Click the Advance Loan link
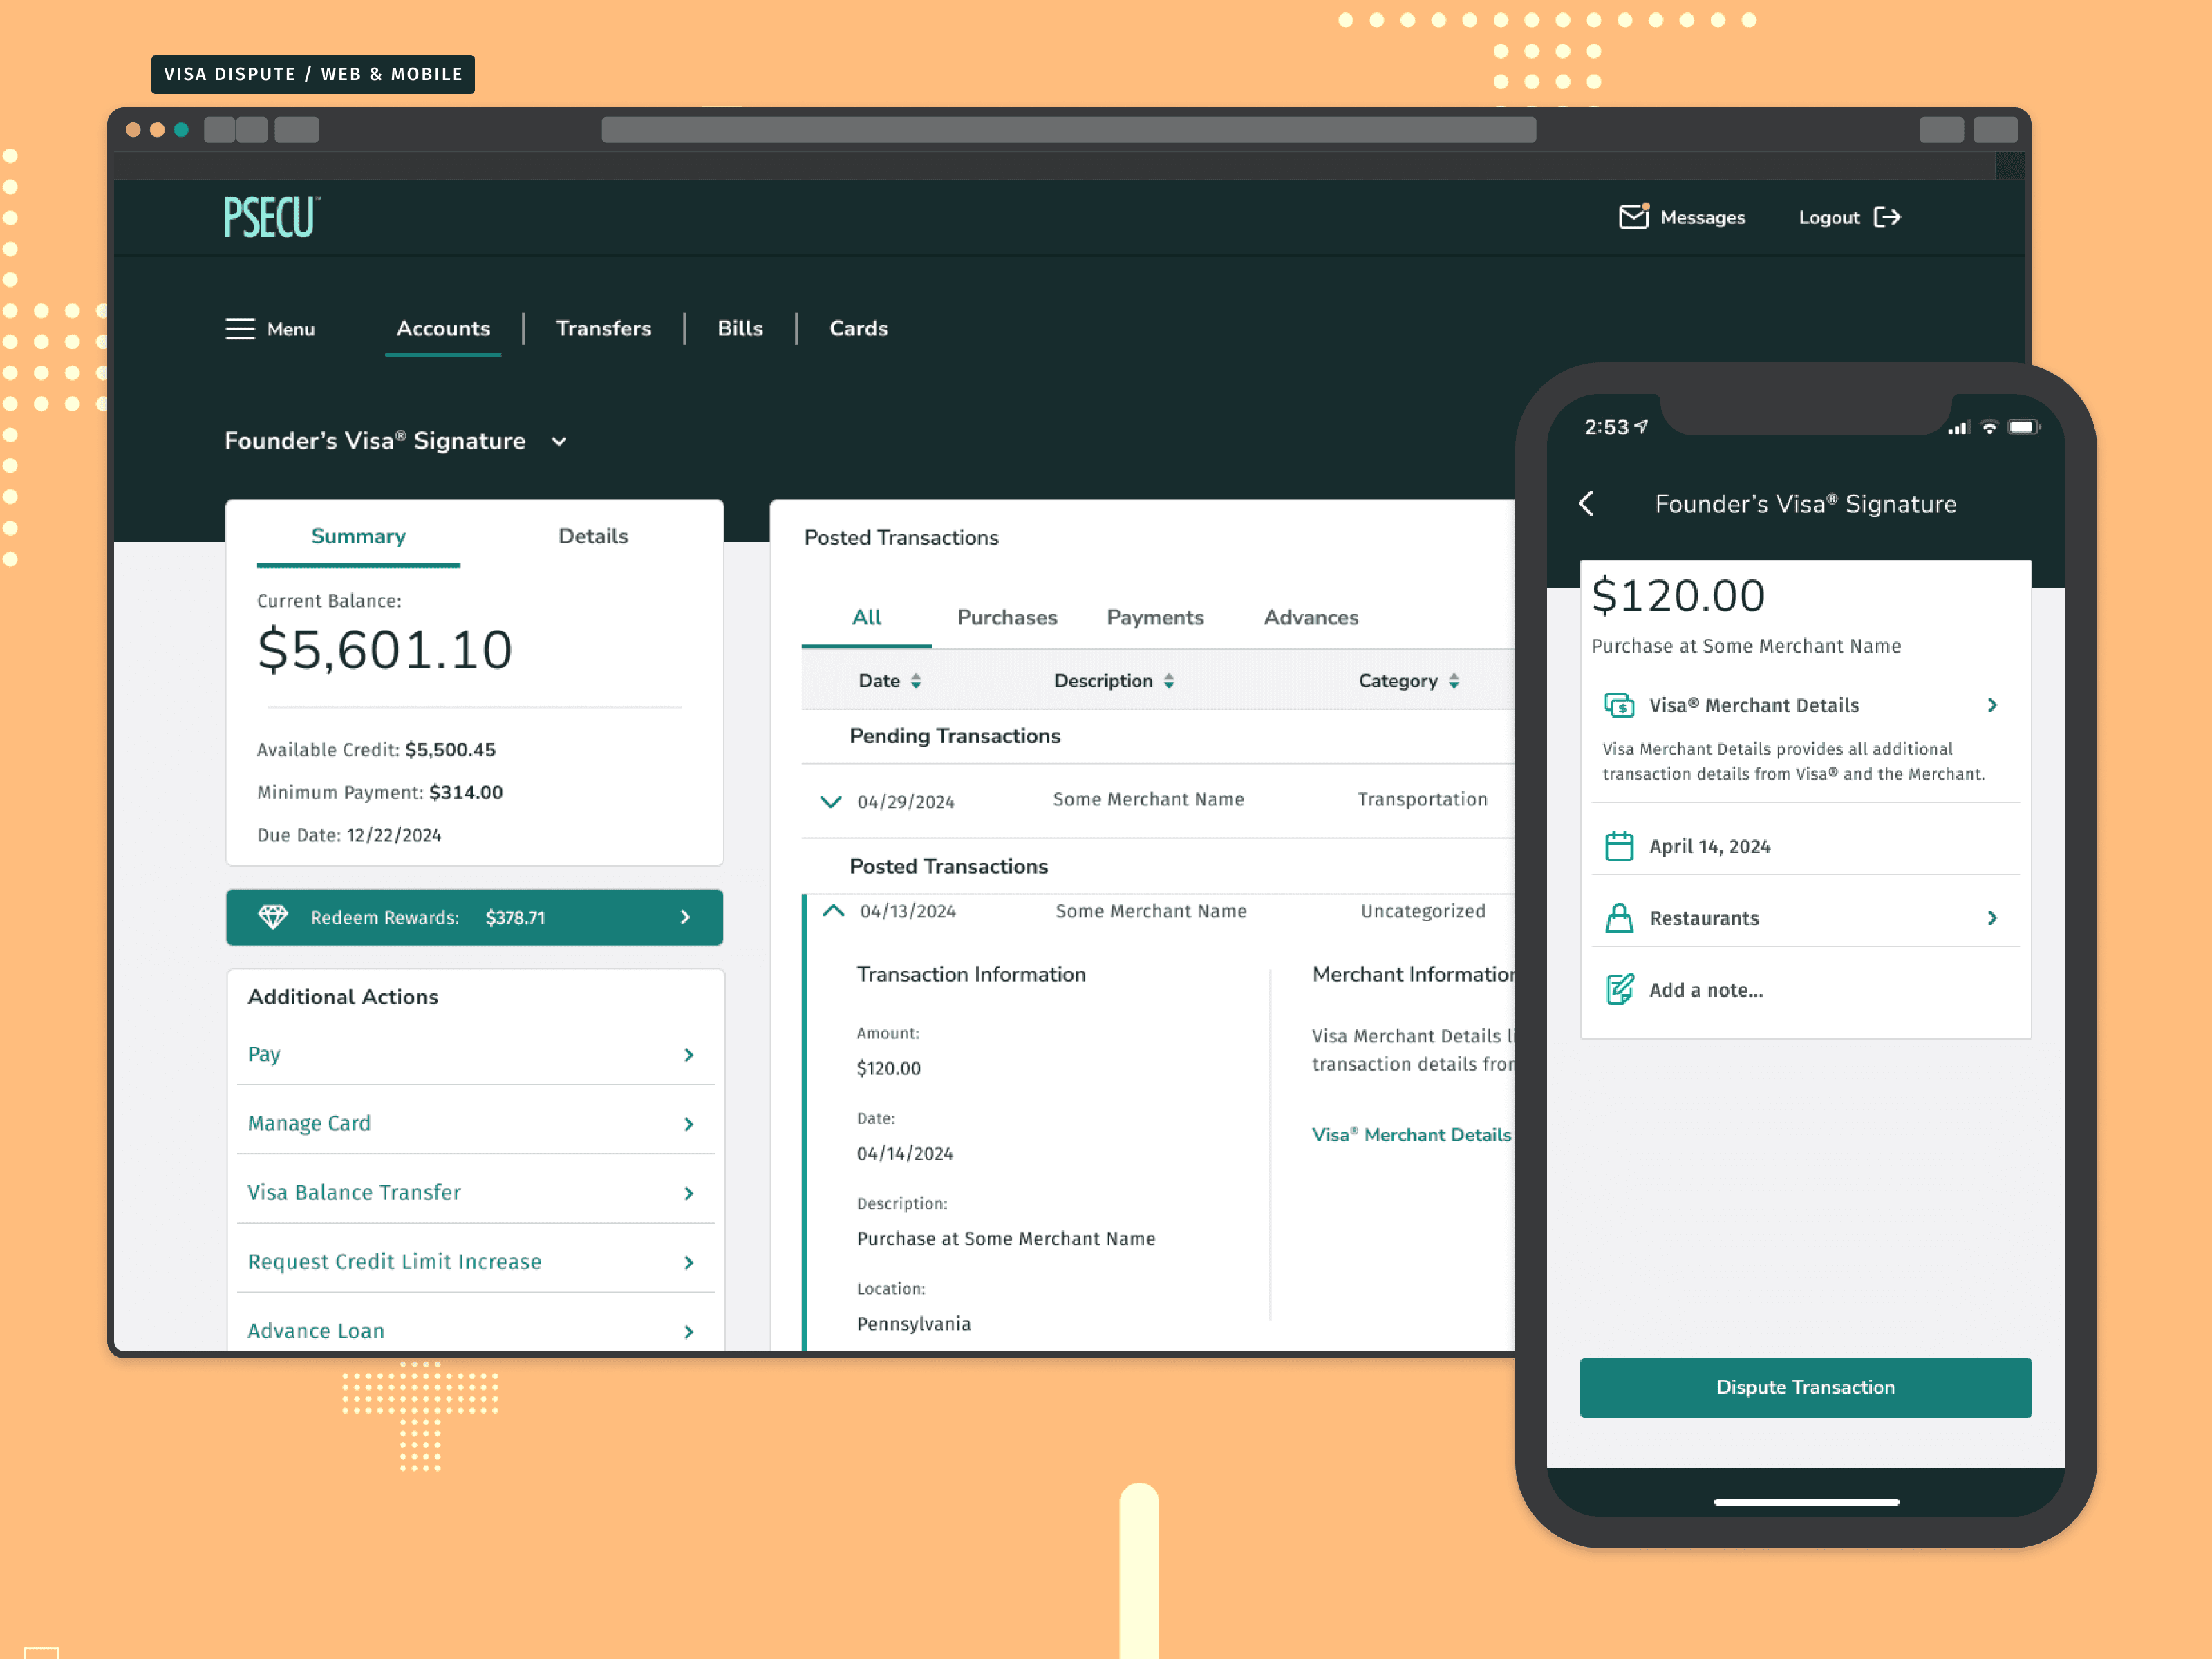 (x=316, y=1330)
